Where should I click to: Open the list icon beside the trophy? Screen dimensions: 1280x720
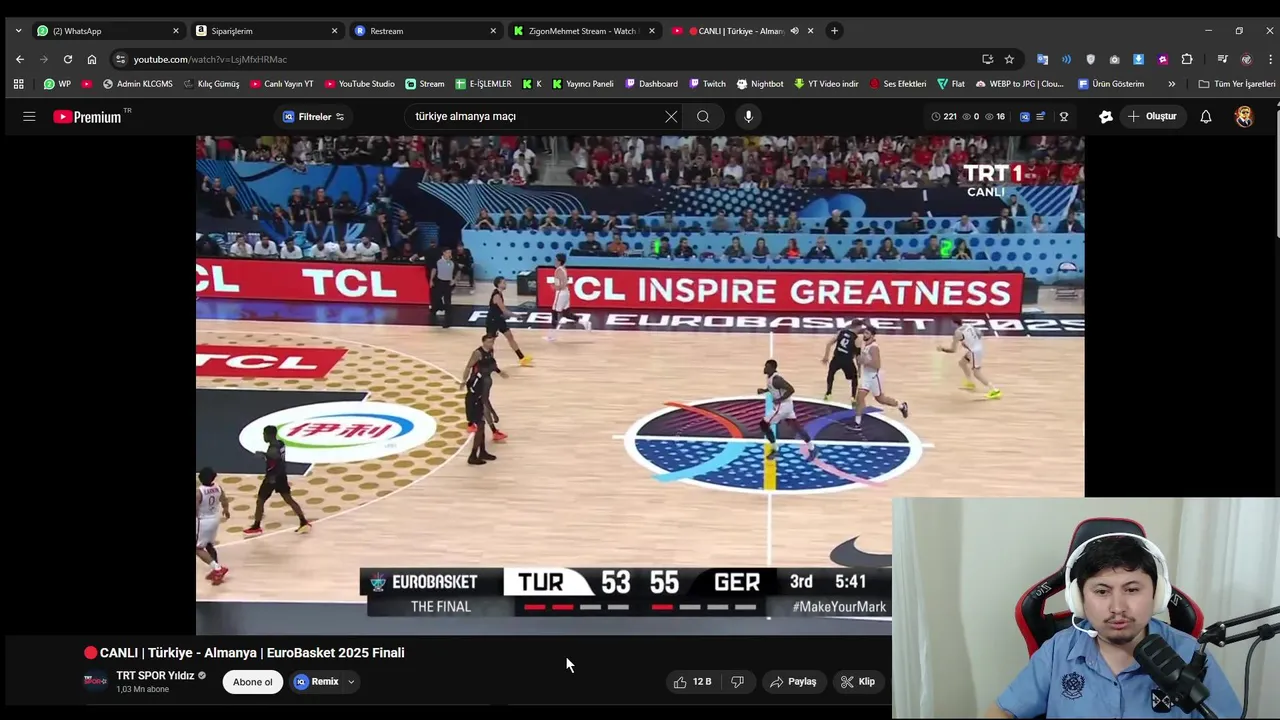tap(1041, 117)
